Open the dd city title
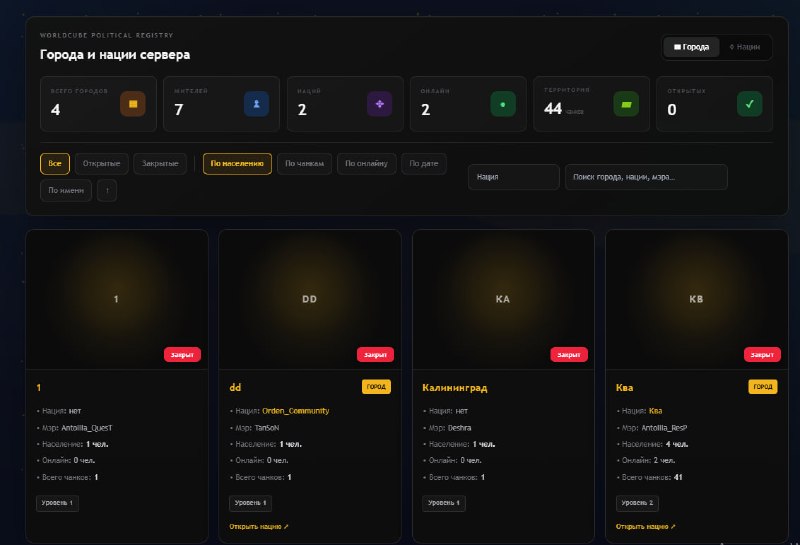The width and height of the screenshot is (800, 545). pos(235,388)
